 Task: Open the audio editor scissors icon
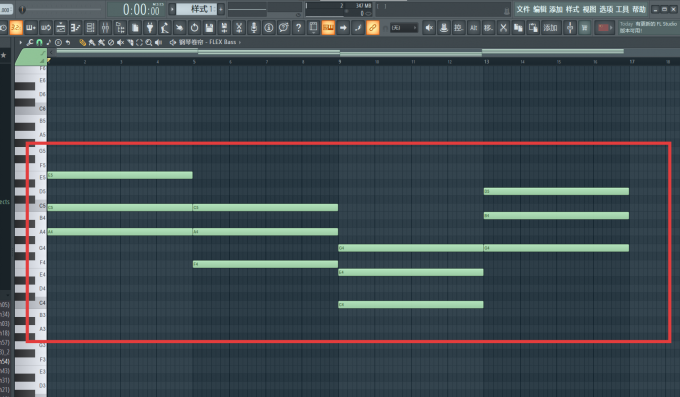coord(239,28)
